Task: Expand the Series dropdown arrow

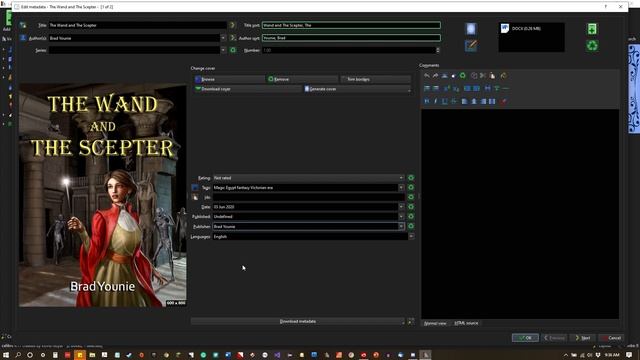Action: tap(223, 50)
